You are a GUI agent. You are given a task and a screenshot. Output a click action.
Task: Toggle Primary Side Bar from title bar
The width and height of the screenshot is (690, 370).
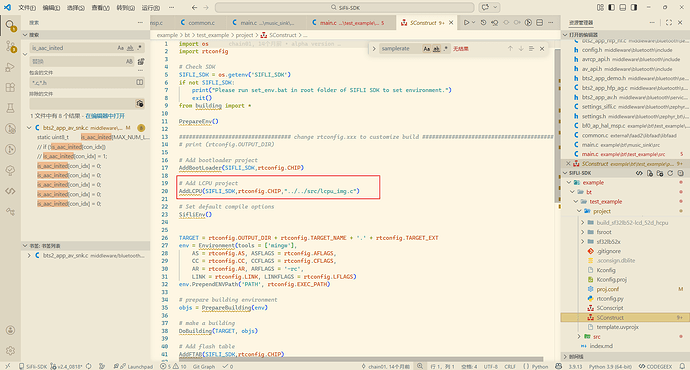pyautogui.click(x=612, y=7)
